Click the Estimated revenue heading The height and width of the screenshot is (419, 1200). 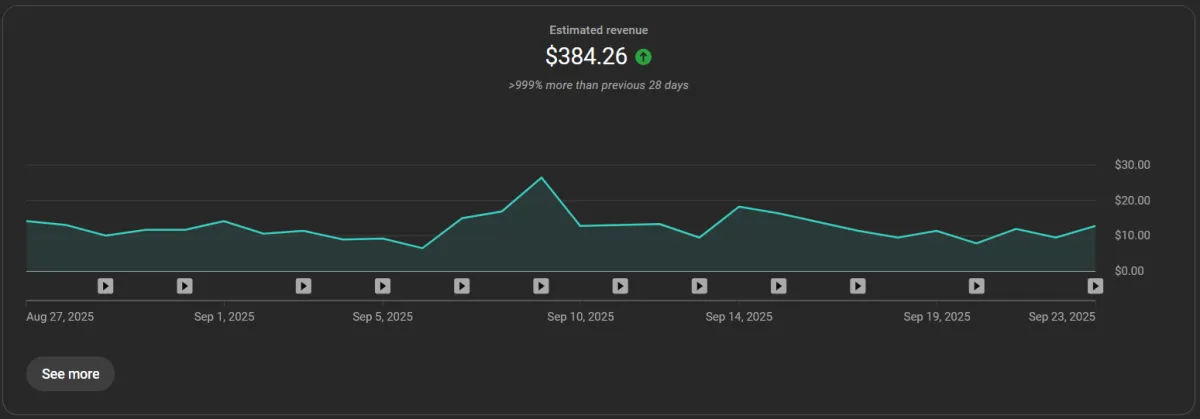[x=598, y=30]
